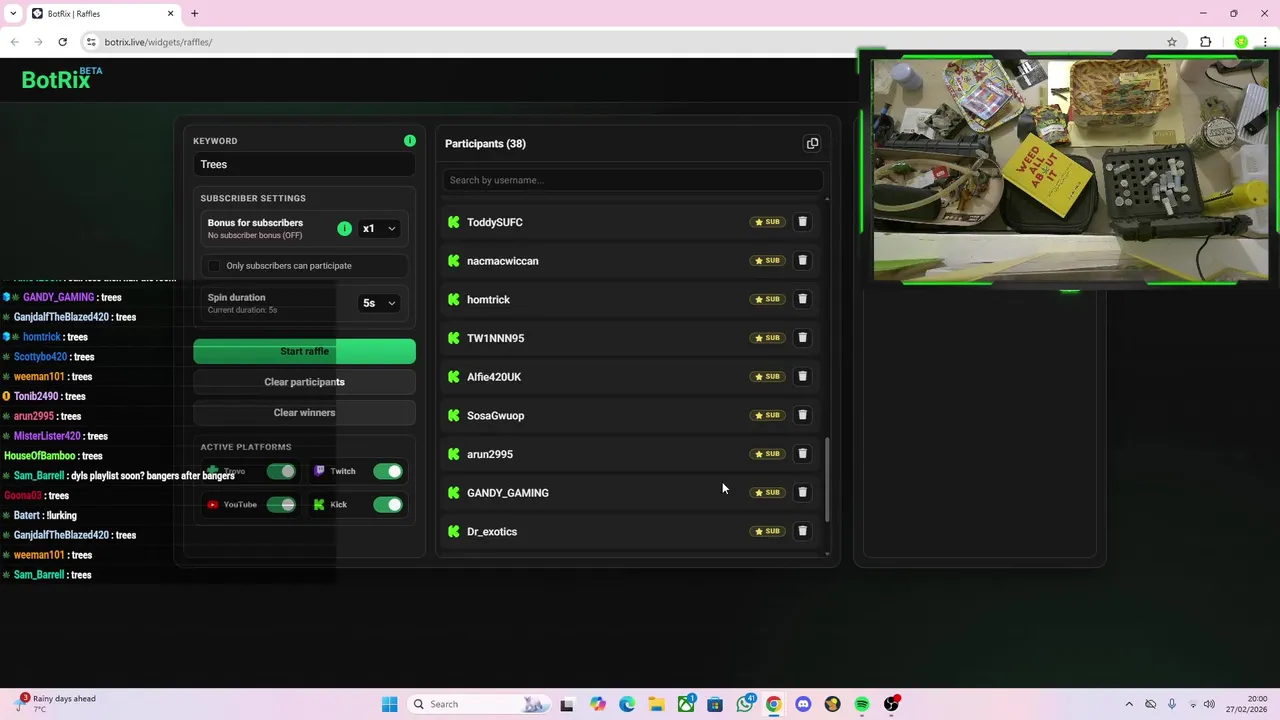Start the raffle

pyautogui.click(x=304, y=351)
